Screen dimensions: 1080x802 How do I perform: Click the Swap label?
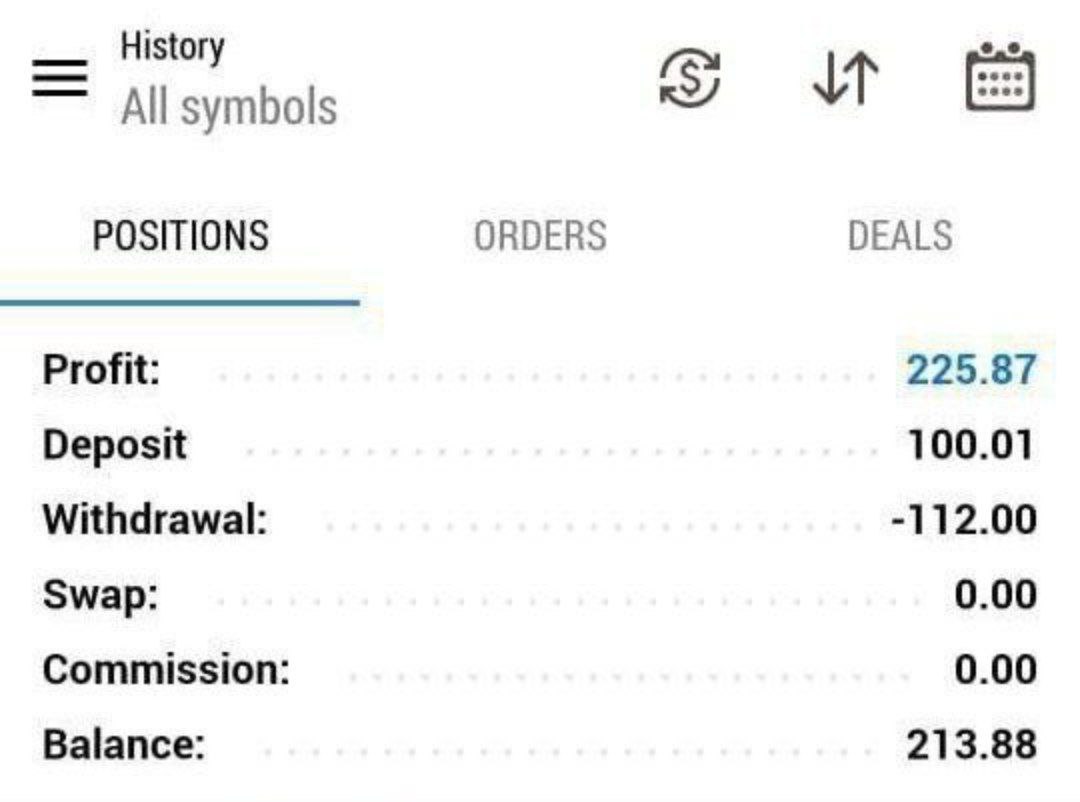click(x=100, y=595)
